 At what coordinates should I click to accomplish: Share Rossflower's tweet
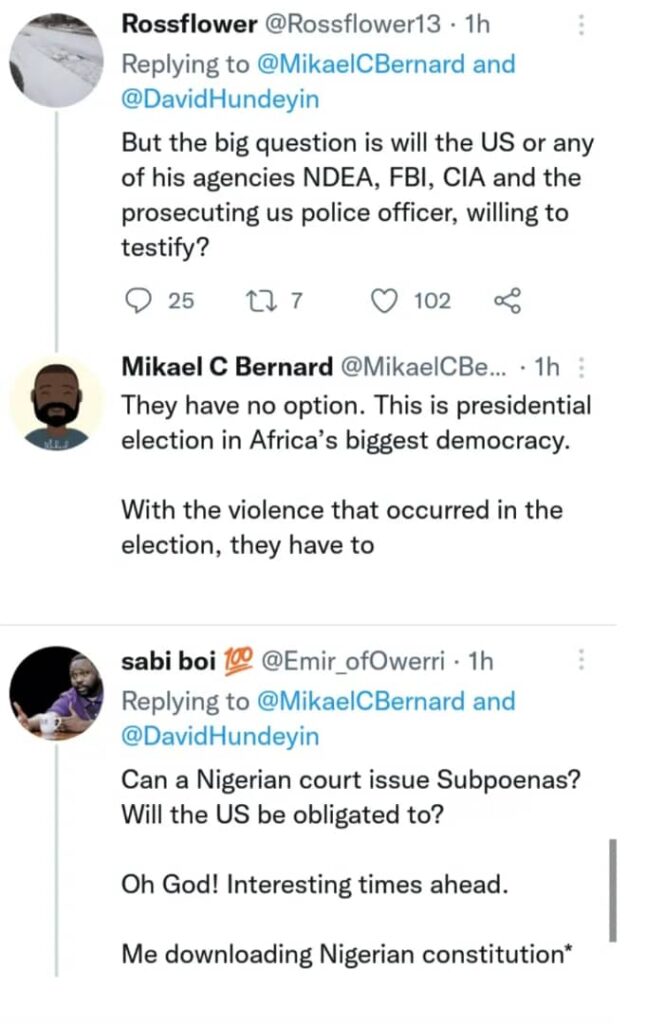(x=508, y=300)
